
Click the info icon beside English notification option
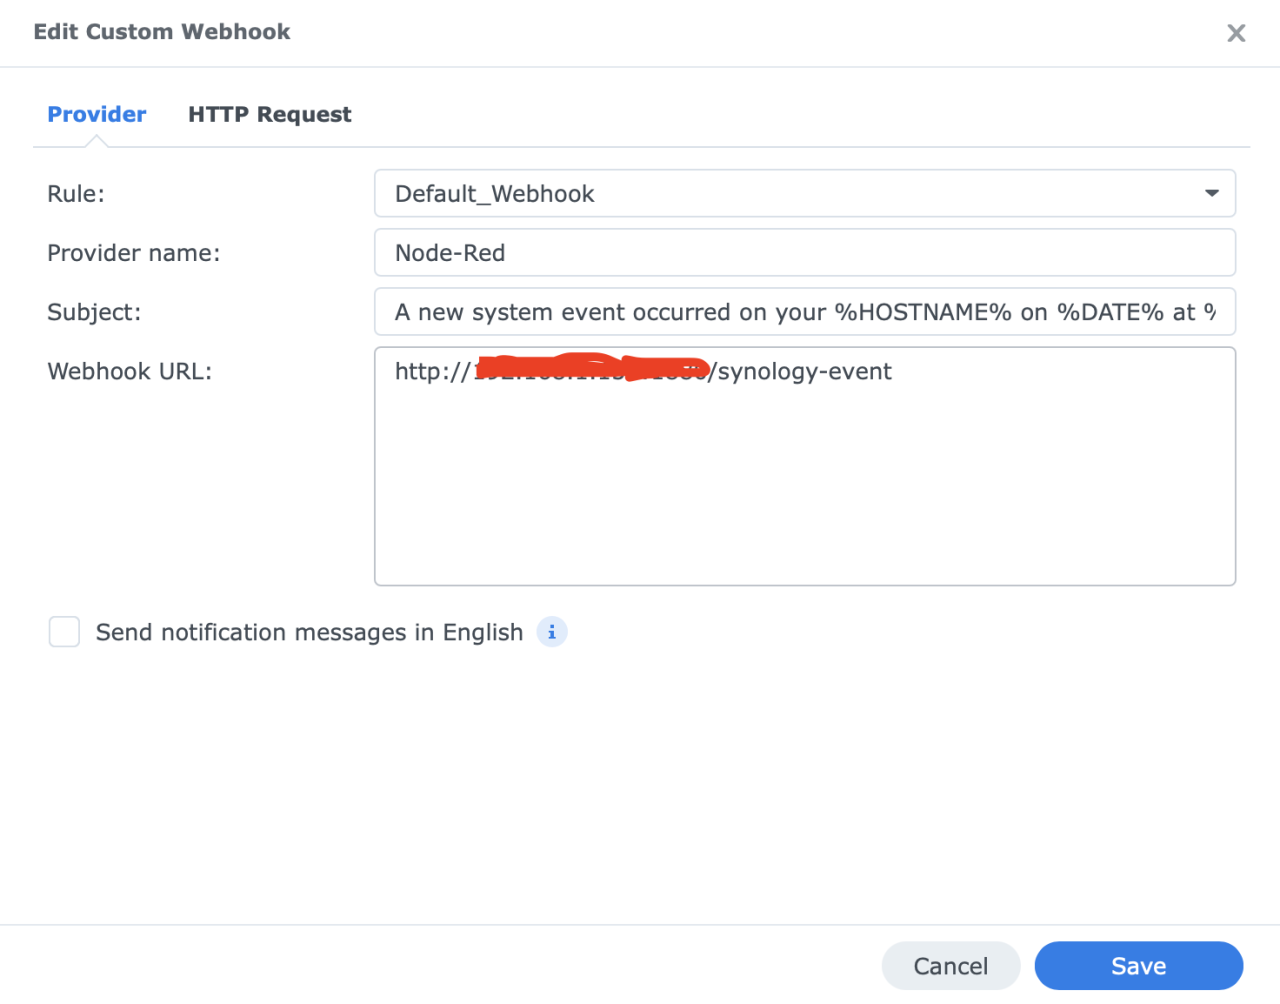point(552,632)
